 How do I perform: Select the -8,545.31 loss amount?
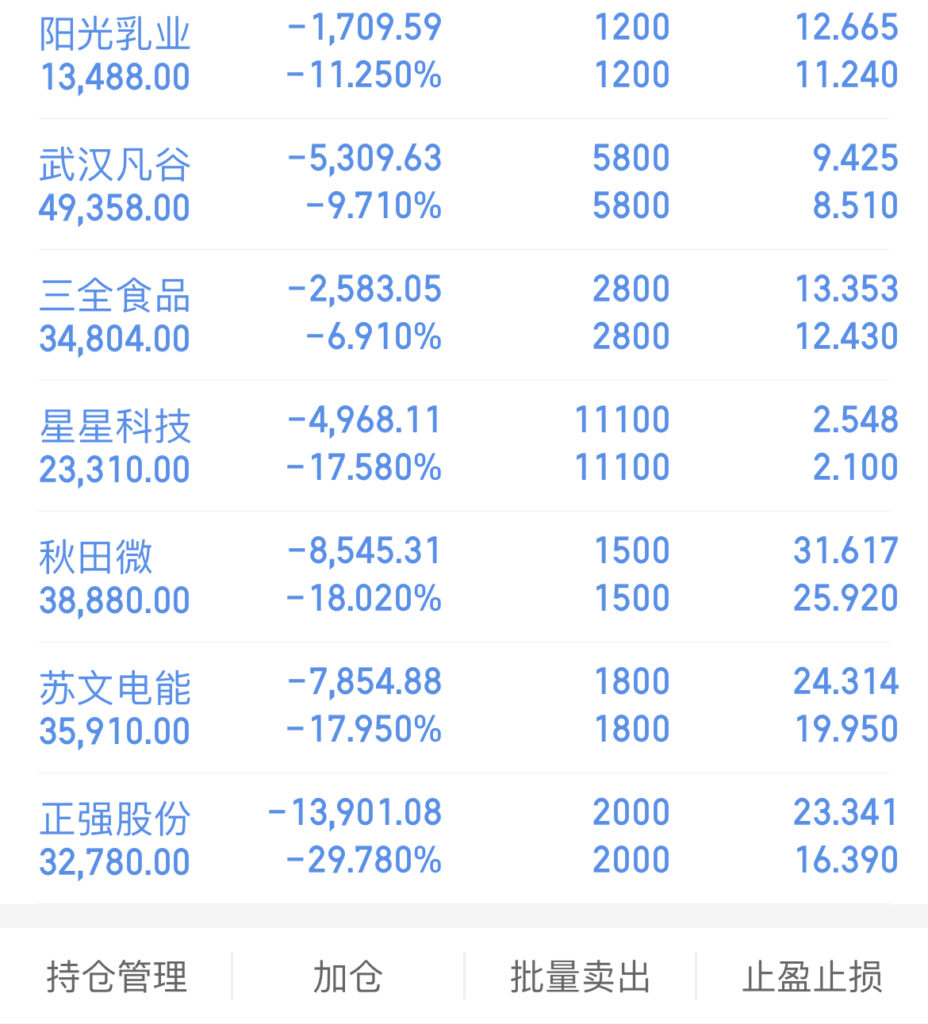[364, 551]
